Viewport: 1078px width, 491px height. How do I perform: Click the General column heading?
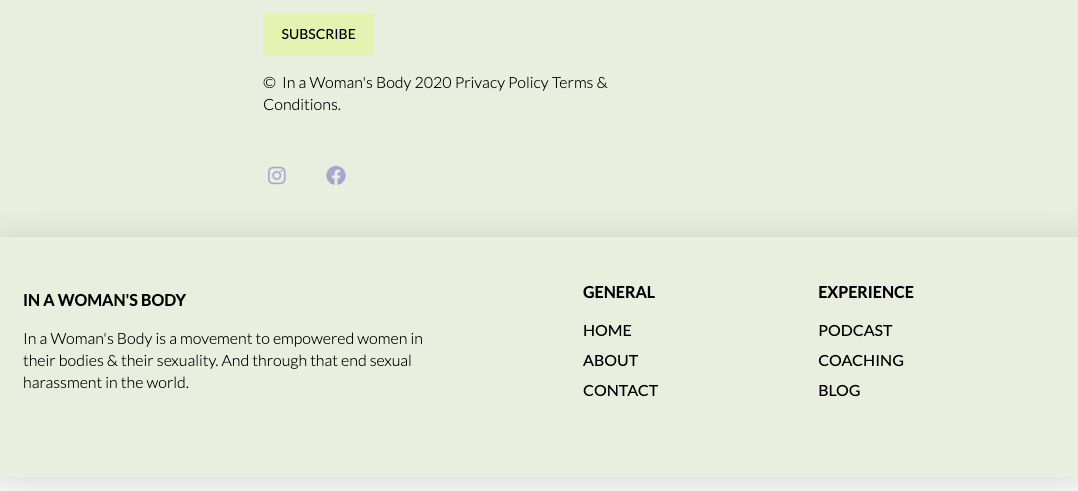(x=619, y=292)
